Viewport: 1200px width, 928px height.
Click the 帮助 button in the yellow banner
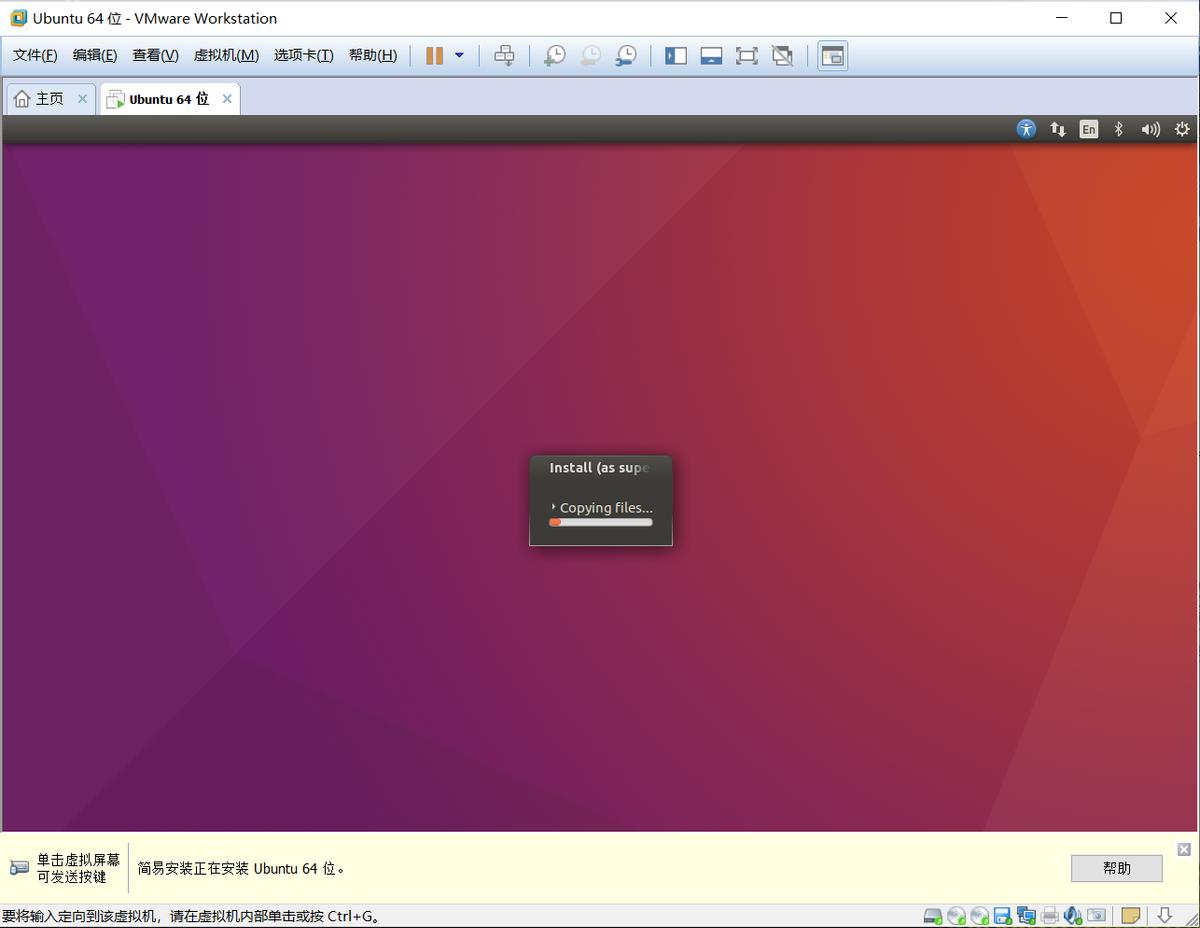click(x=1116, y=868)
